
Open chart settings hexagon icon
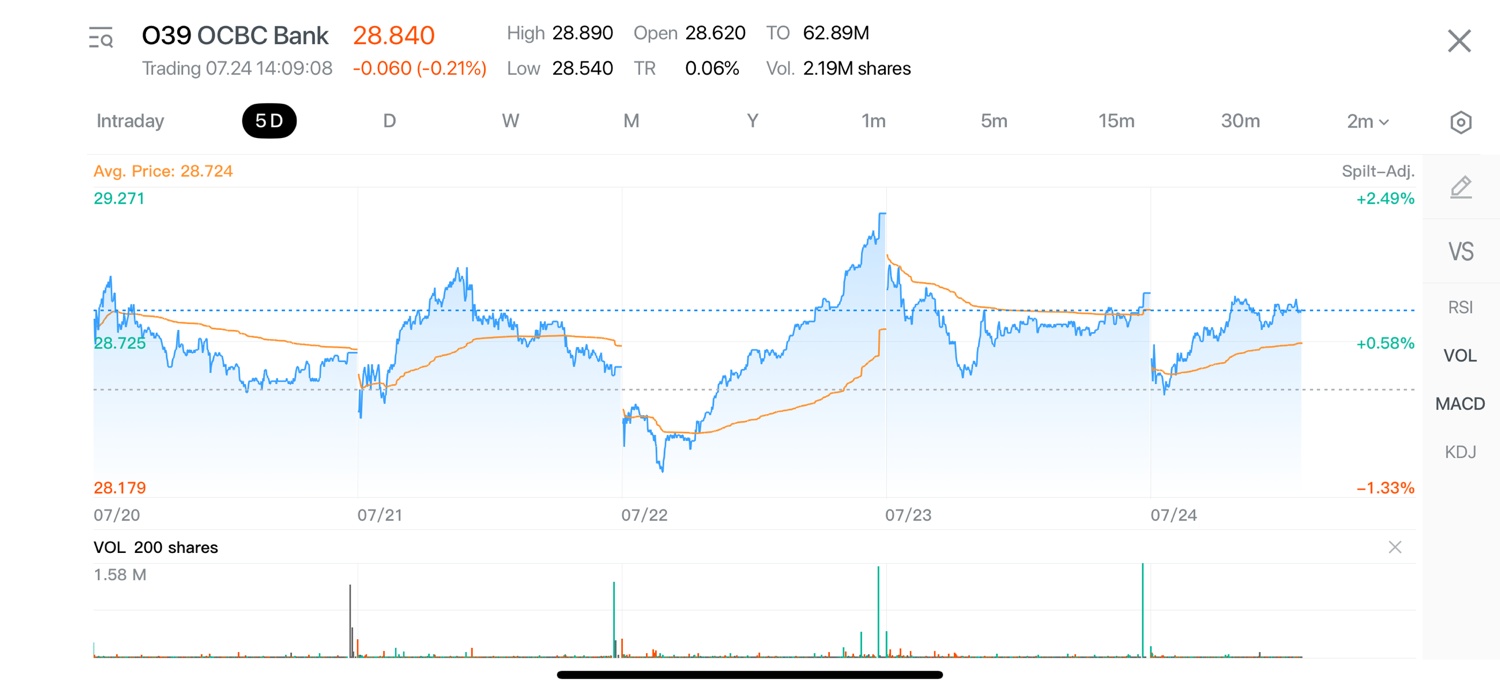coord(1460,122)
